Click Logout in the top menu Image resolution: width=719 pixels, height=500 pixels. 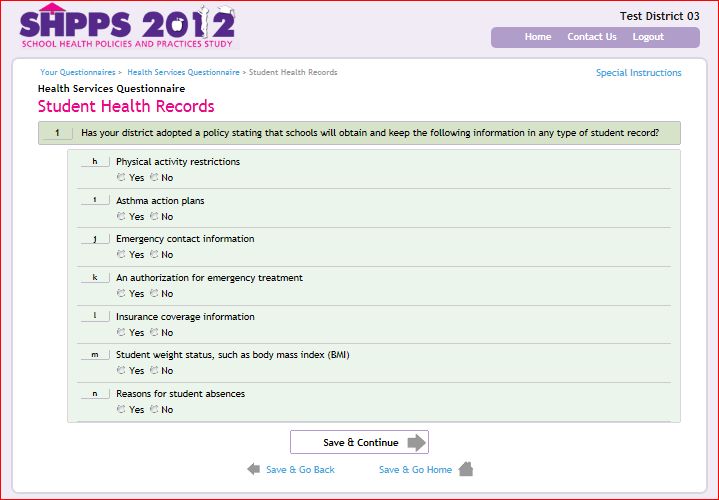(x=648, y=37)
